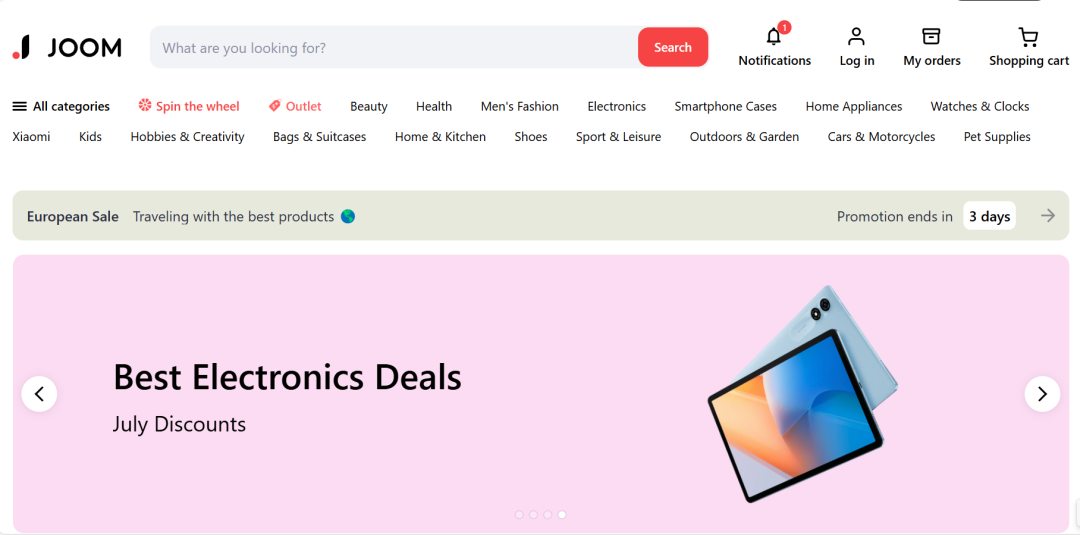Show the next banner slide
1080x535 pixels.
coord(1042,394)
